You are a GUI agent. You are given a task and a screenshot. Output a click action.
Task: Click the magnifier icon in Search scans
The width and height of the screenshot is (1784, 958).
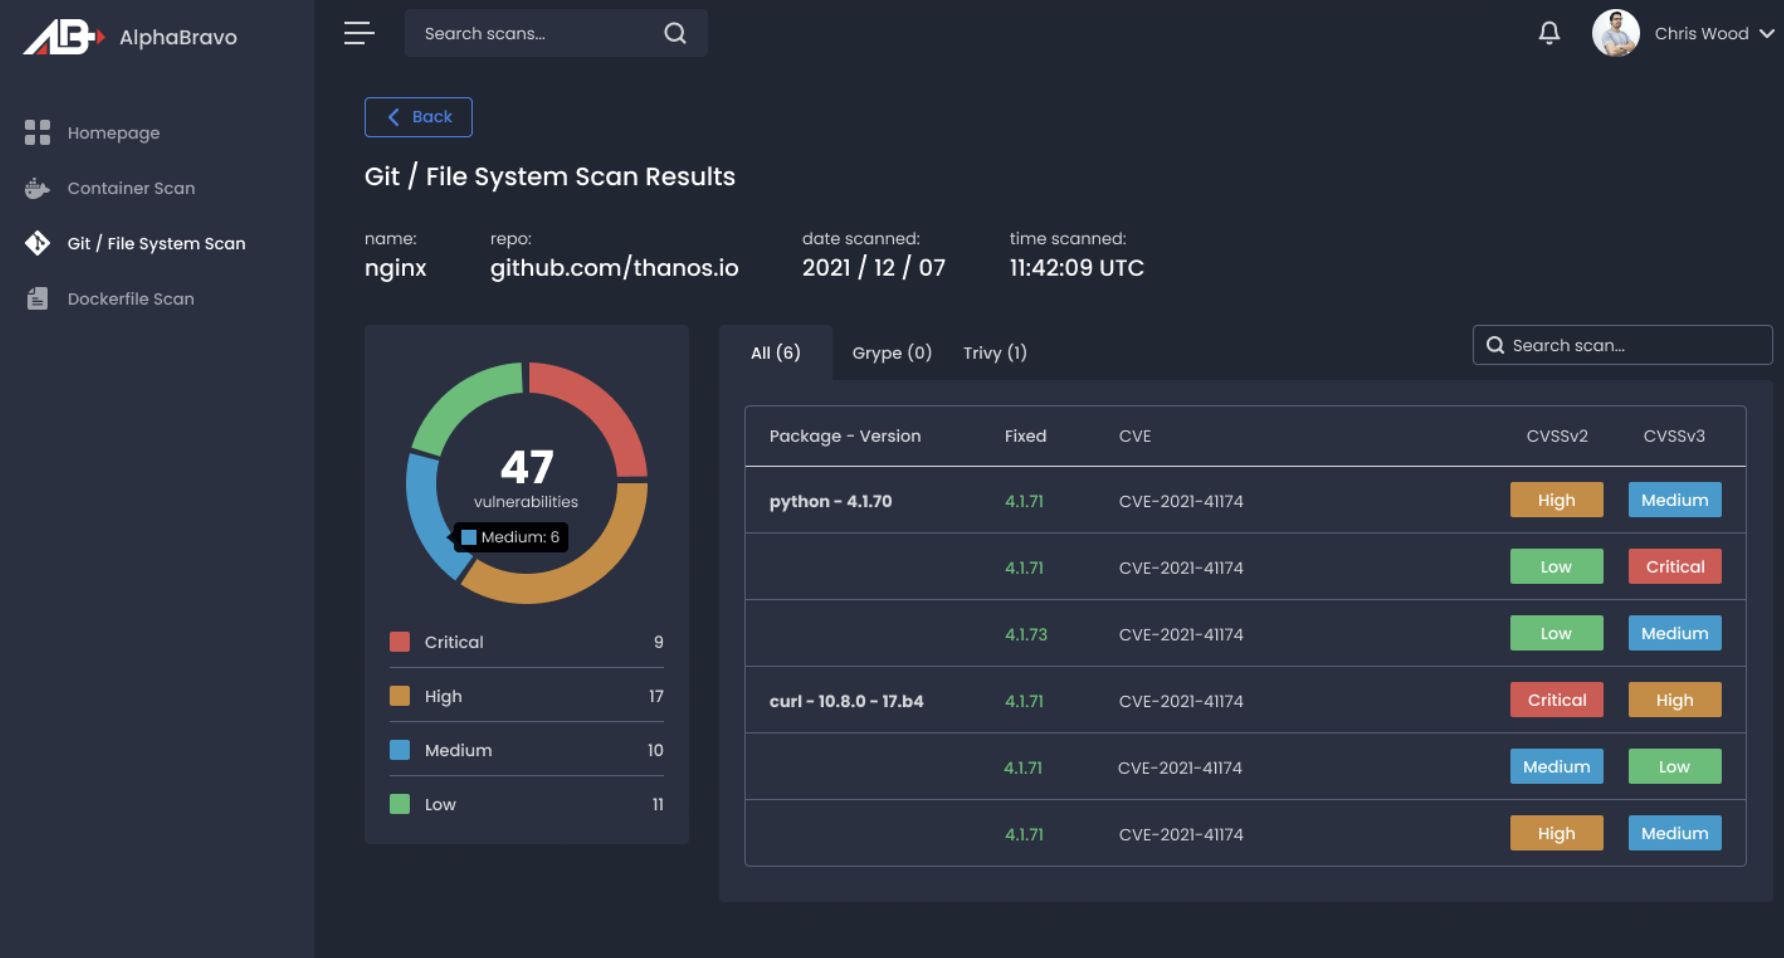tap(675, 33)
